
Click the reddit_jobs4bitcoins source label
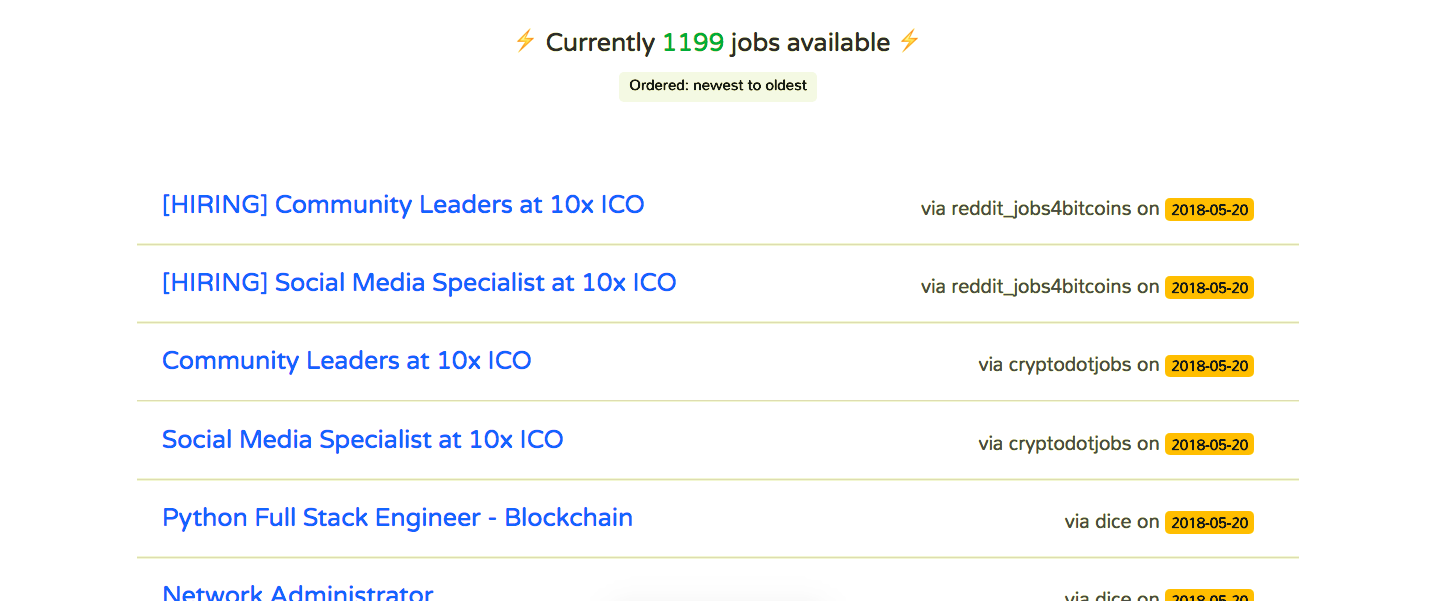(1045, 209)
